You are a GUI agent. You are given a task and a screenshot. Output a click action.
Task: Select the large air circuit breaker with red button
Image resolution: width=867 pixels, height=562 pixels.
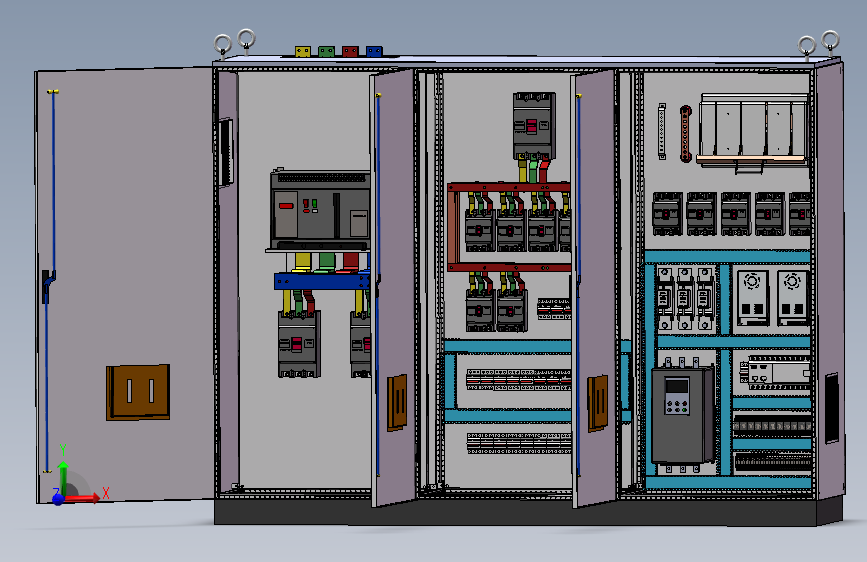tap(320, 211)
